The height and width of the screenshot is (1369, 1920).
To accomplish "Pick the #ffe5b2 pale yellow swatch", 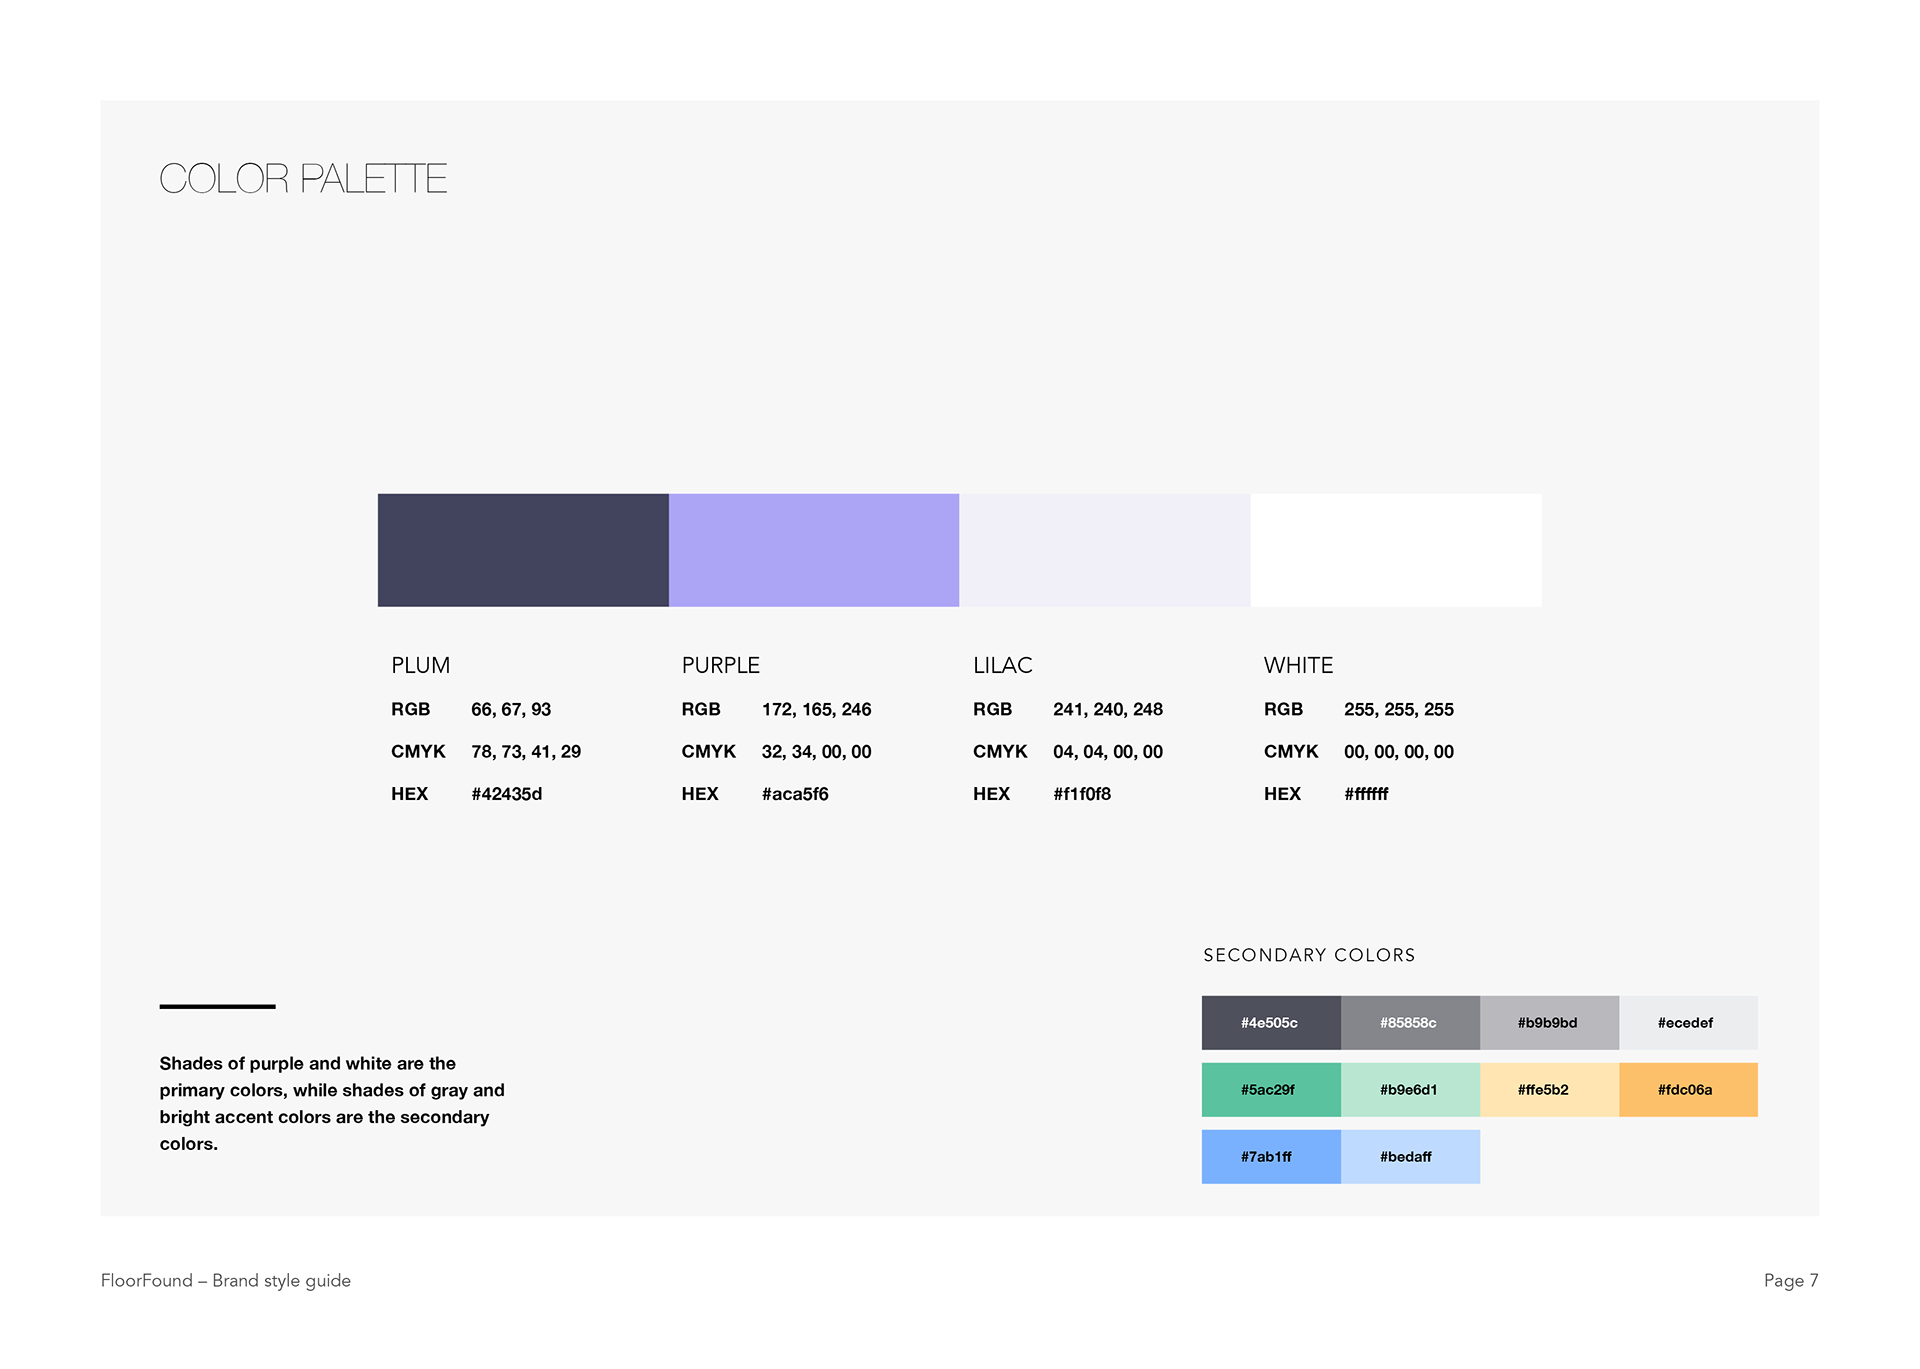I will tap(1549, 1089).
